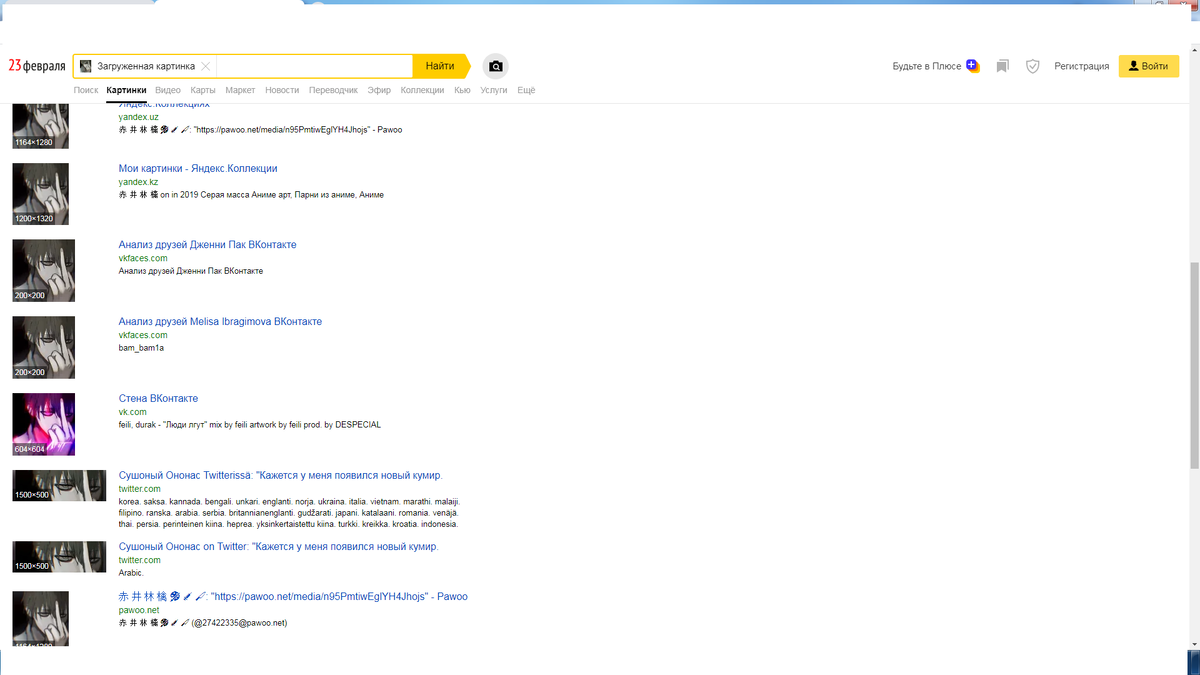Open the Регистрация link
This screenshot has height=675, width=1200.
tap(1081, 66)
